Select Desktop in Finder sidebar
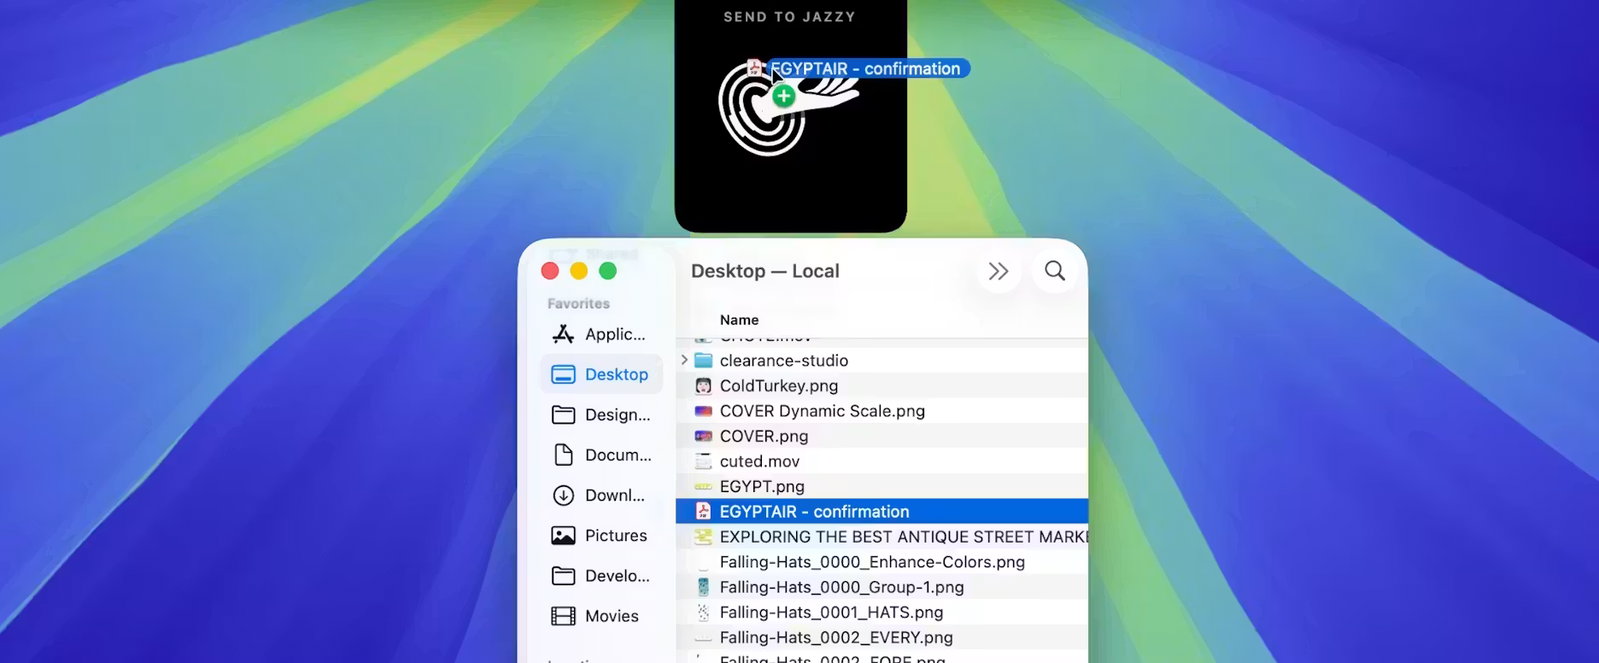The height and width of the screenshot is (663, 1599). tap(600, 374)
